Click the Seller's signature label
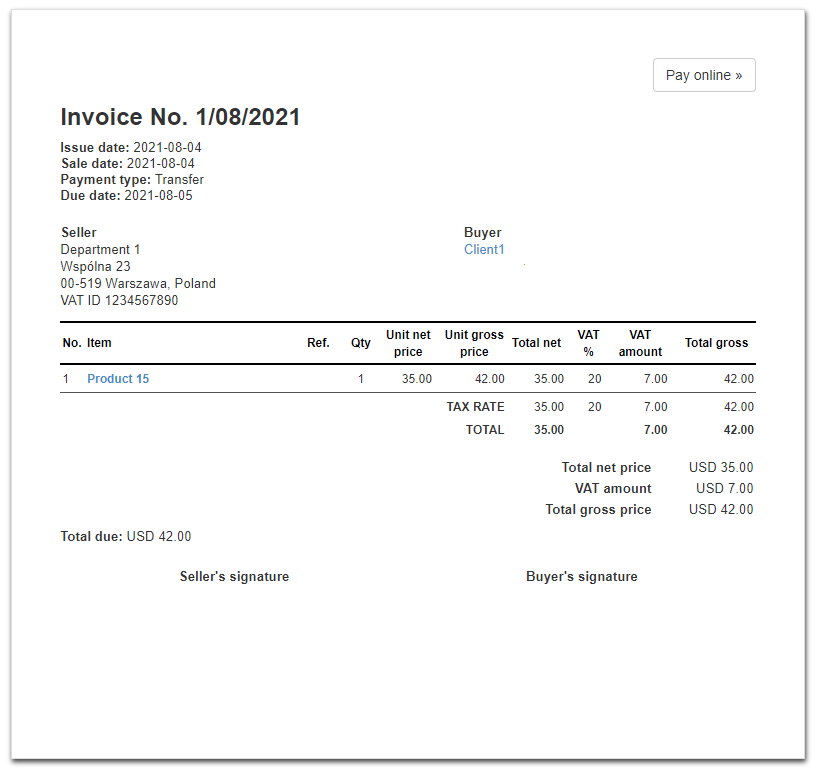 [234, 577]
